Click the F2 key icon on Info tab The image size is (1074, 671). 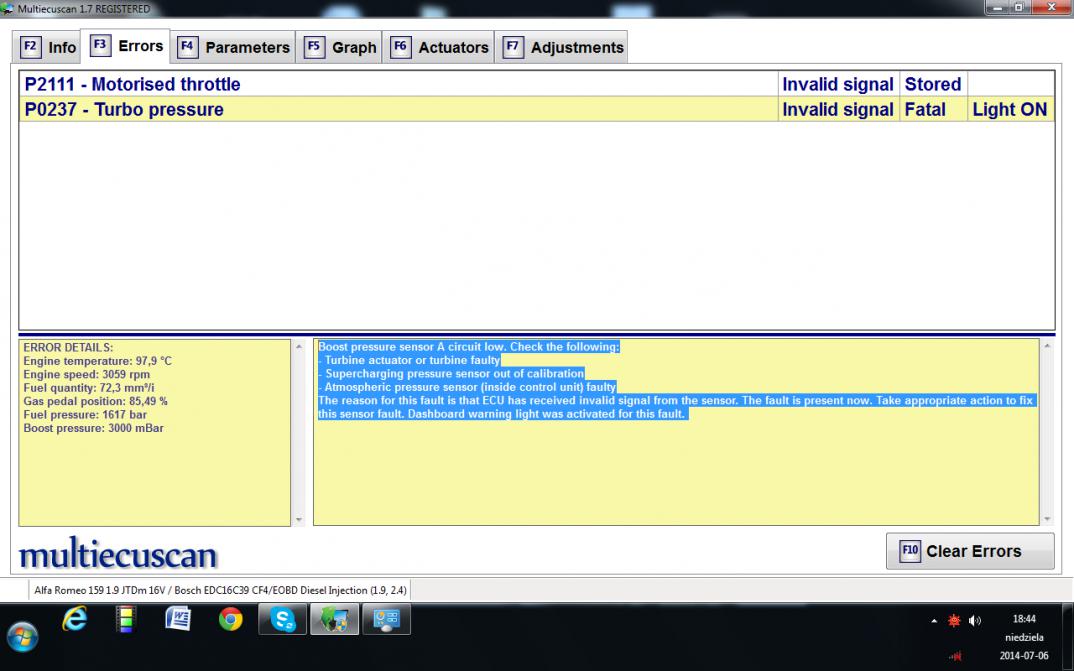(x=30, y=47)
